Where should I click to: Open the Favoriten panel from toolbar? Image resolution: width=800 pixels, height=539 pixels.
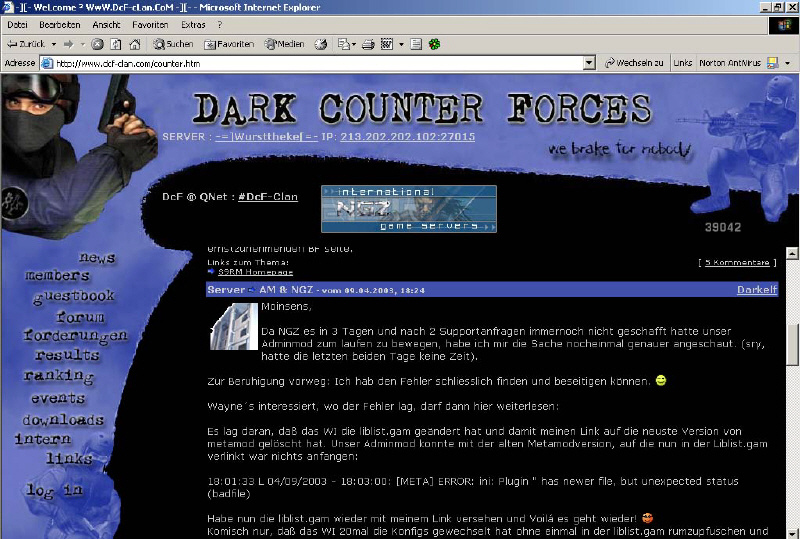tap(229, 44)
